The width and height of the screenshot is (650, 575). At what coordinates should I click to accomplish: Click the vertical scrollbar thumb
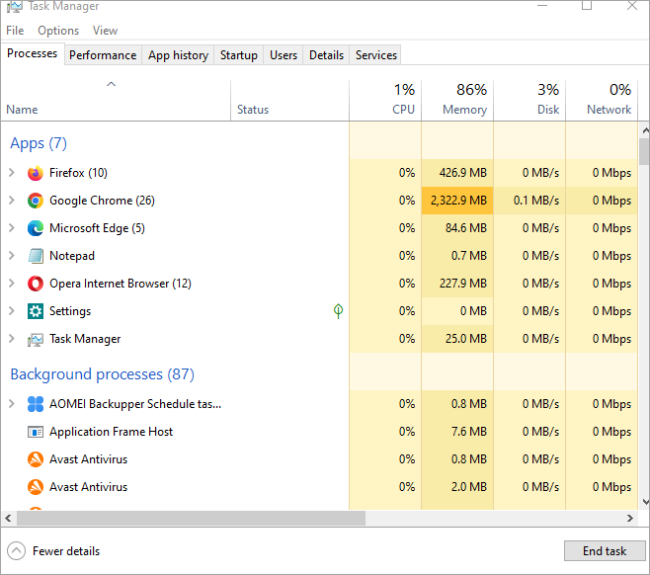[x=645, y=152]
